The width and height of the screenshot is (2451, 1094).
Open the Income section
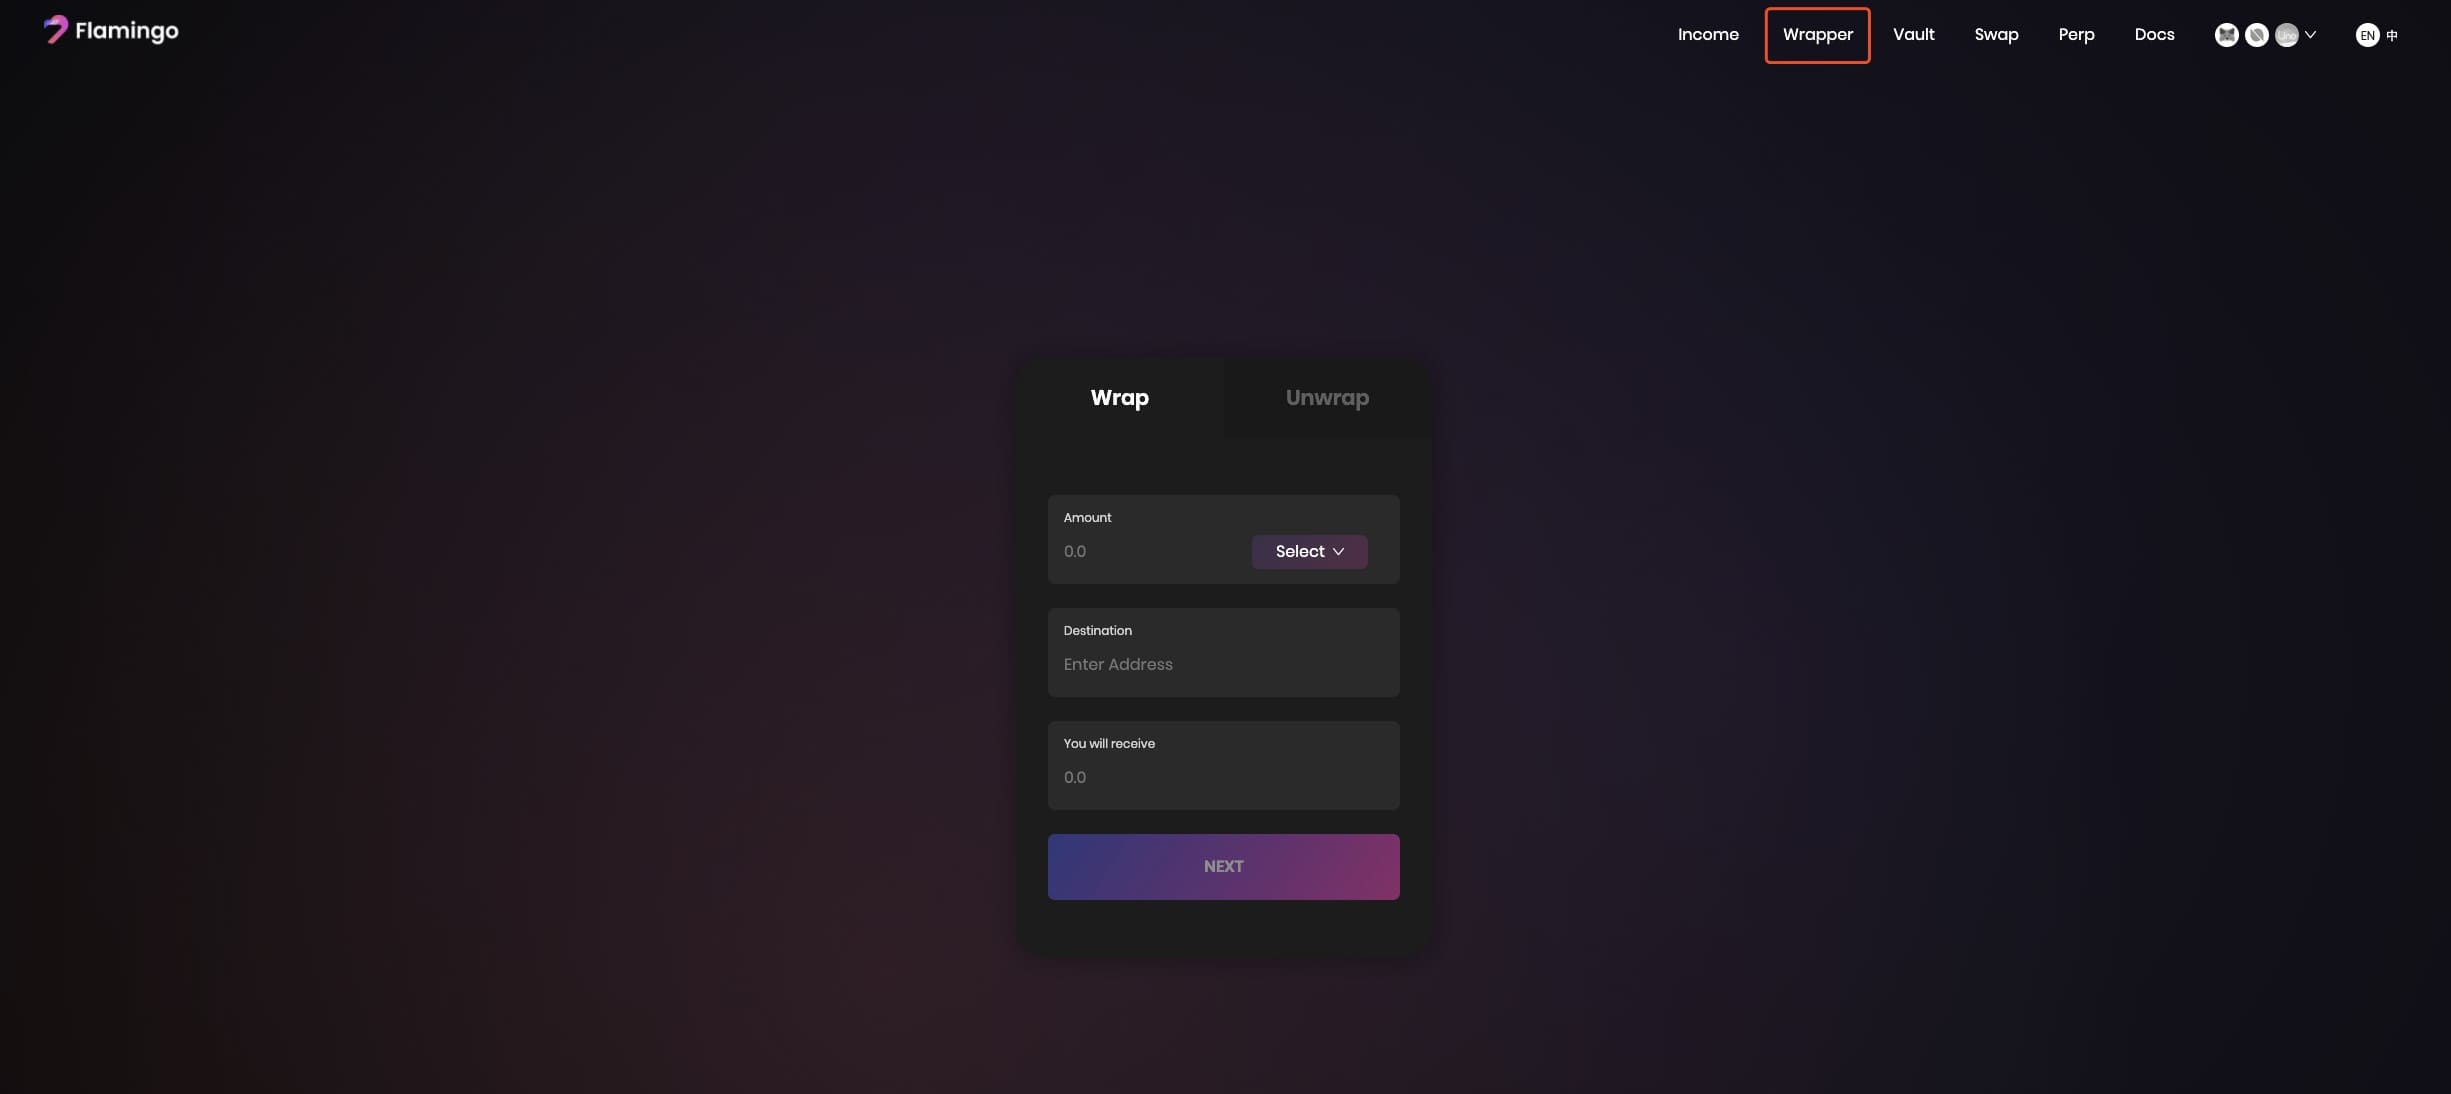[1709, 33]
